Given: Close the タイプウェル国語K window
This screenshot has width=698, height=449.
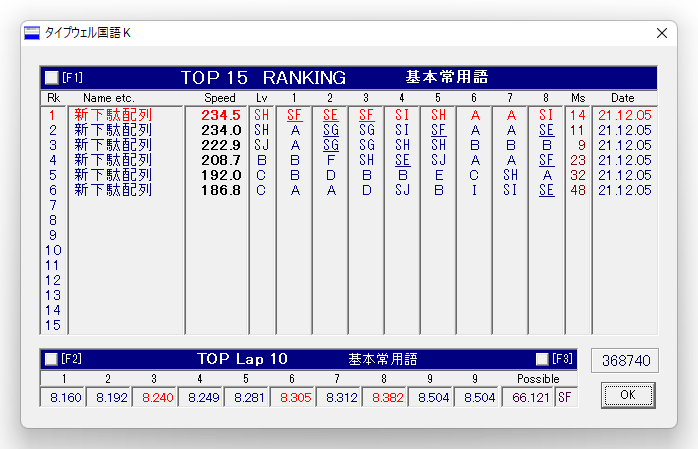Looking at the screenshot, I should (662, 33).
